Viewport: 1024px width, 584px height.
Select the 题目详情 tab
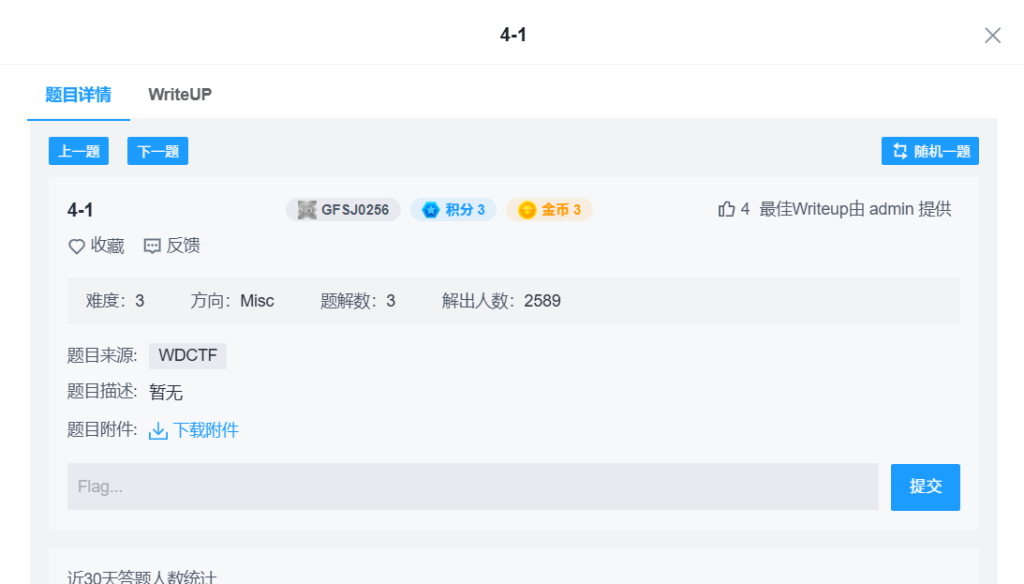click(78, 95)
